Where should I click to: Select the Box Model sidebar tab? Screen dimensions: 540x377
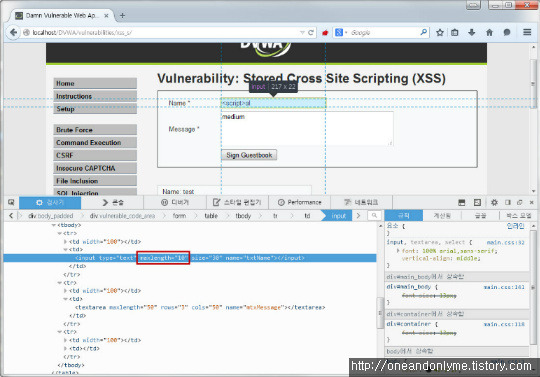click(x=519, y=216)
